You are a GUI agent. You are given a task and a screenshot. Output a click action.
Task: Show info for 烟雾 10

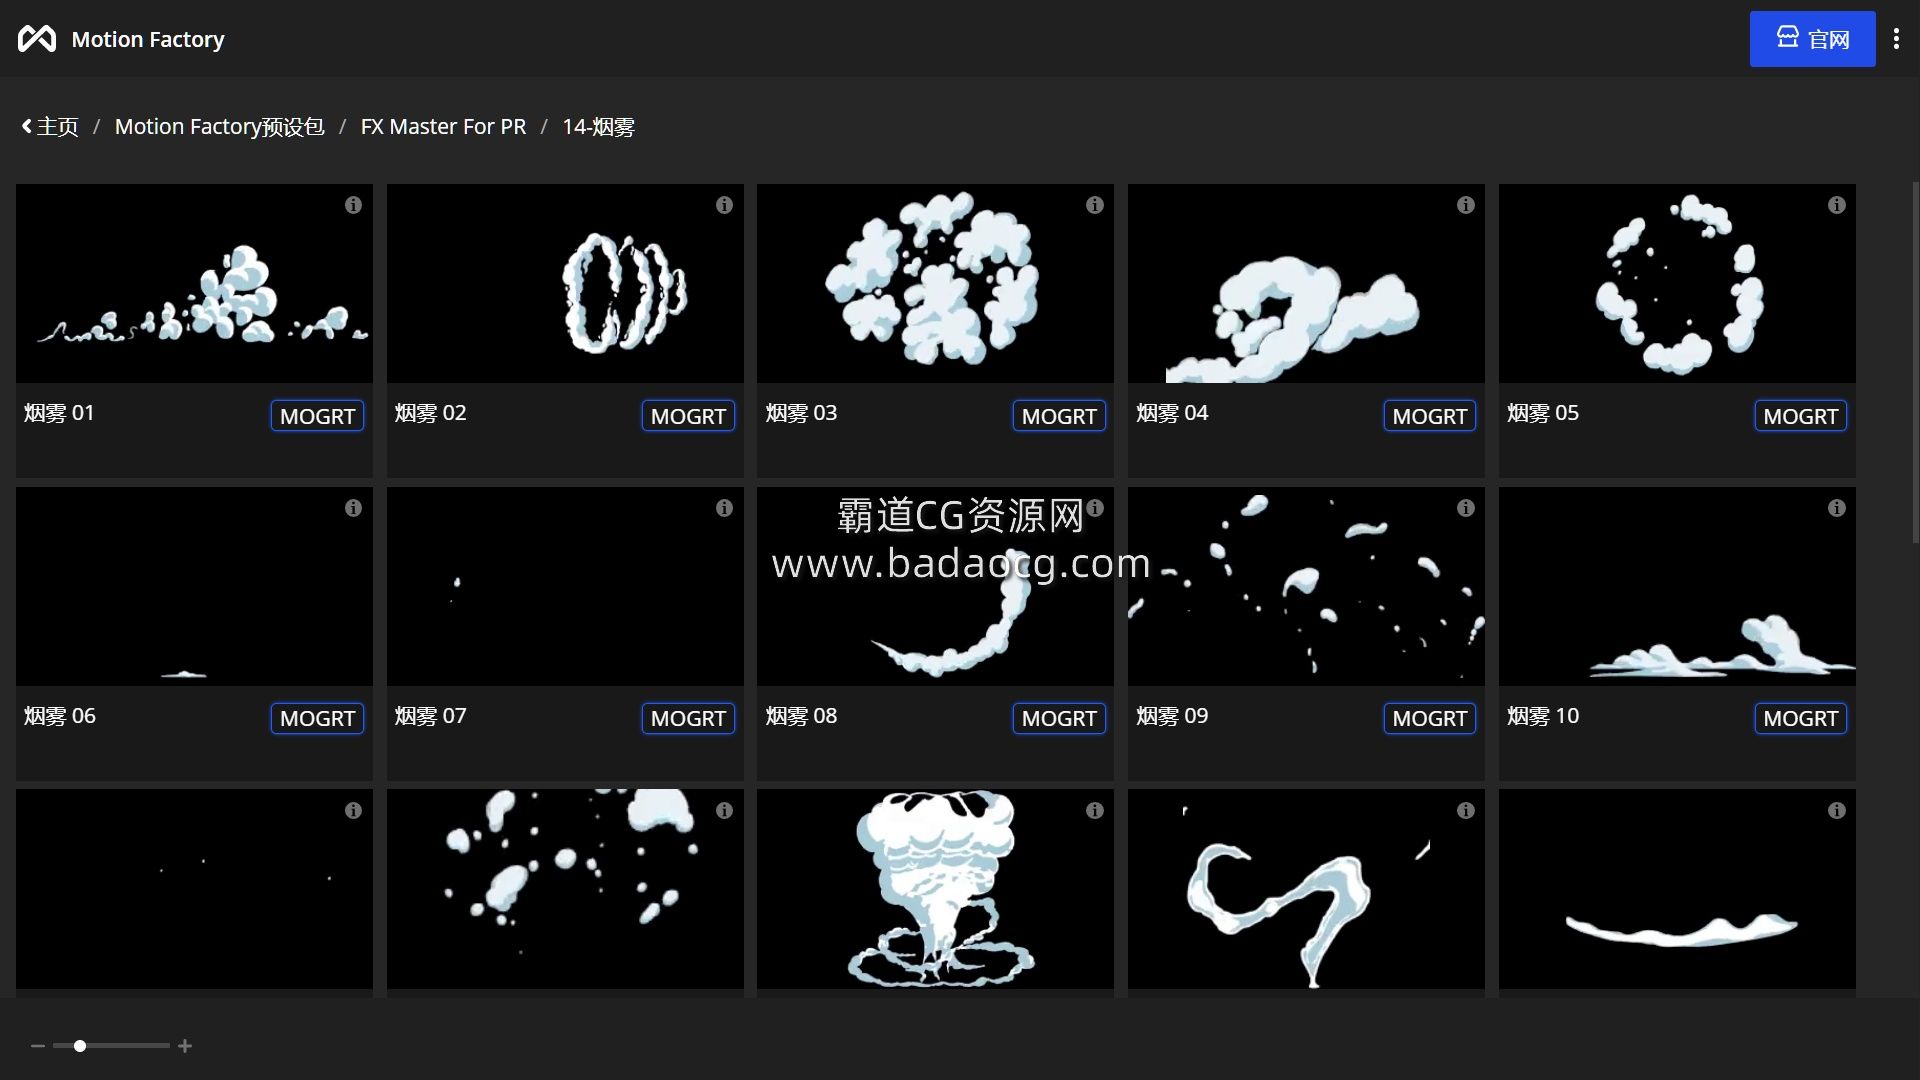click(1837, 508)
